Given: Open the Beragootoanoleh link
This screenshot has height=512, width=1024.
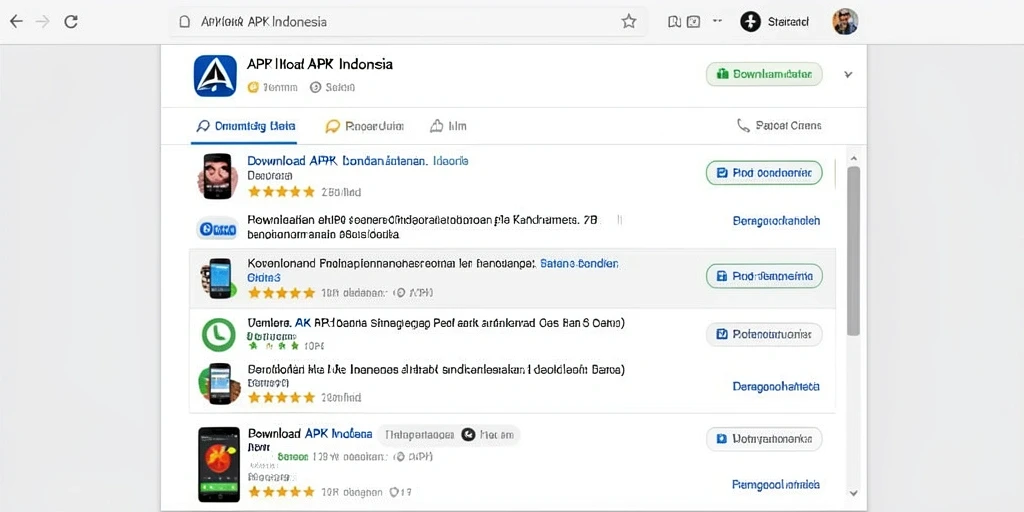Looking at the screenshot, I should tap(776, 221).
